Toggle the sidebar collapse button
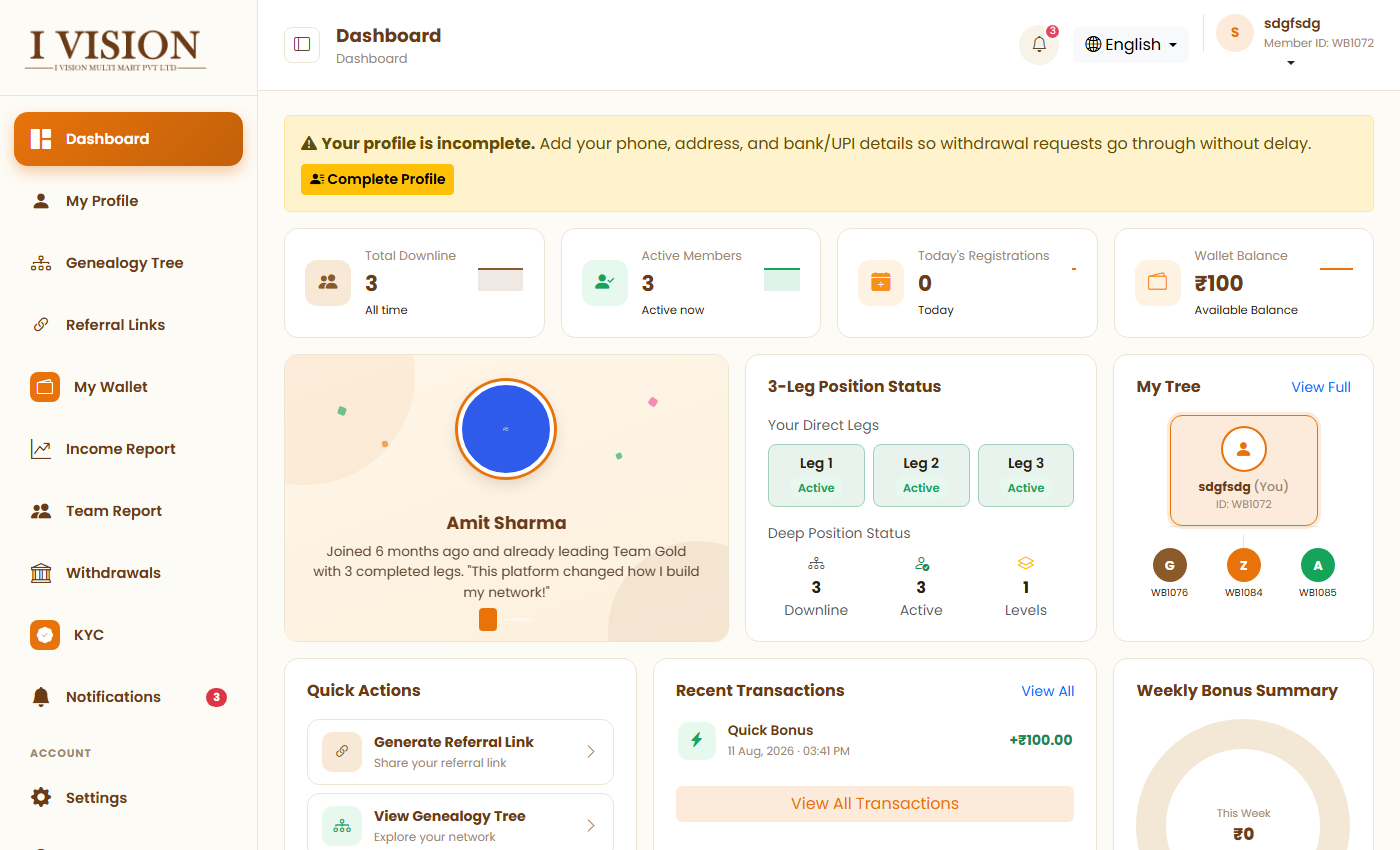1400x850 pixels. [x=302, y=45]
